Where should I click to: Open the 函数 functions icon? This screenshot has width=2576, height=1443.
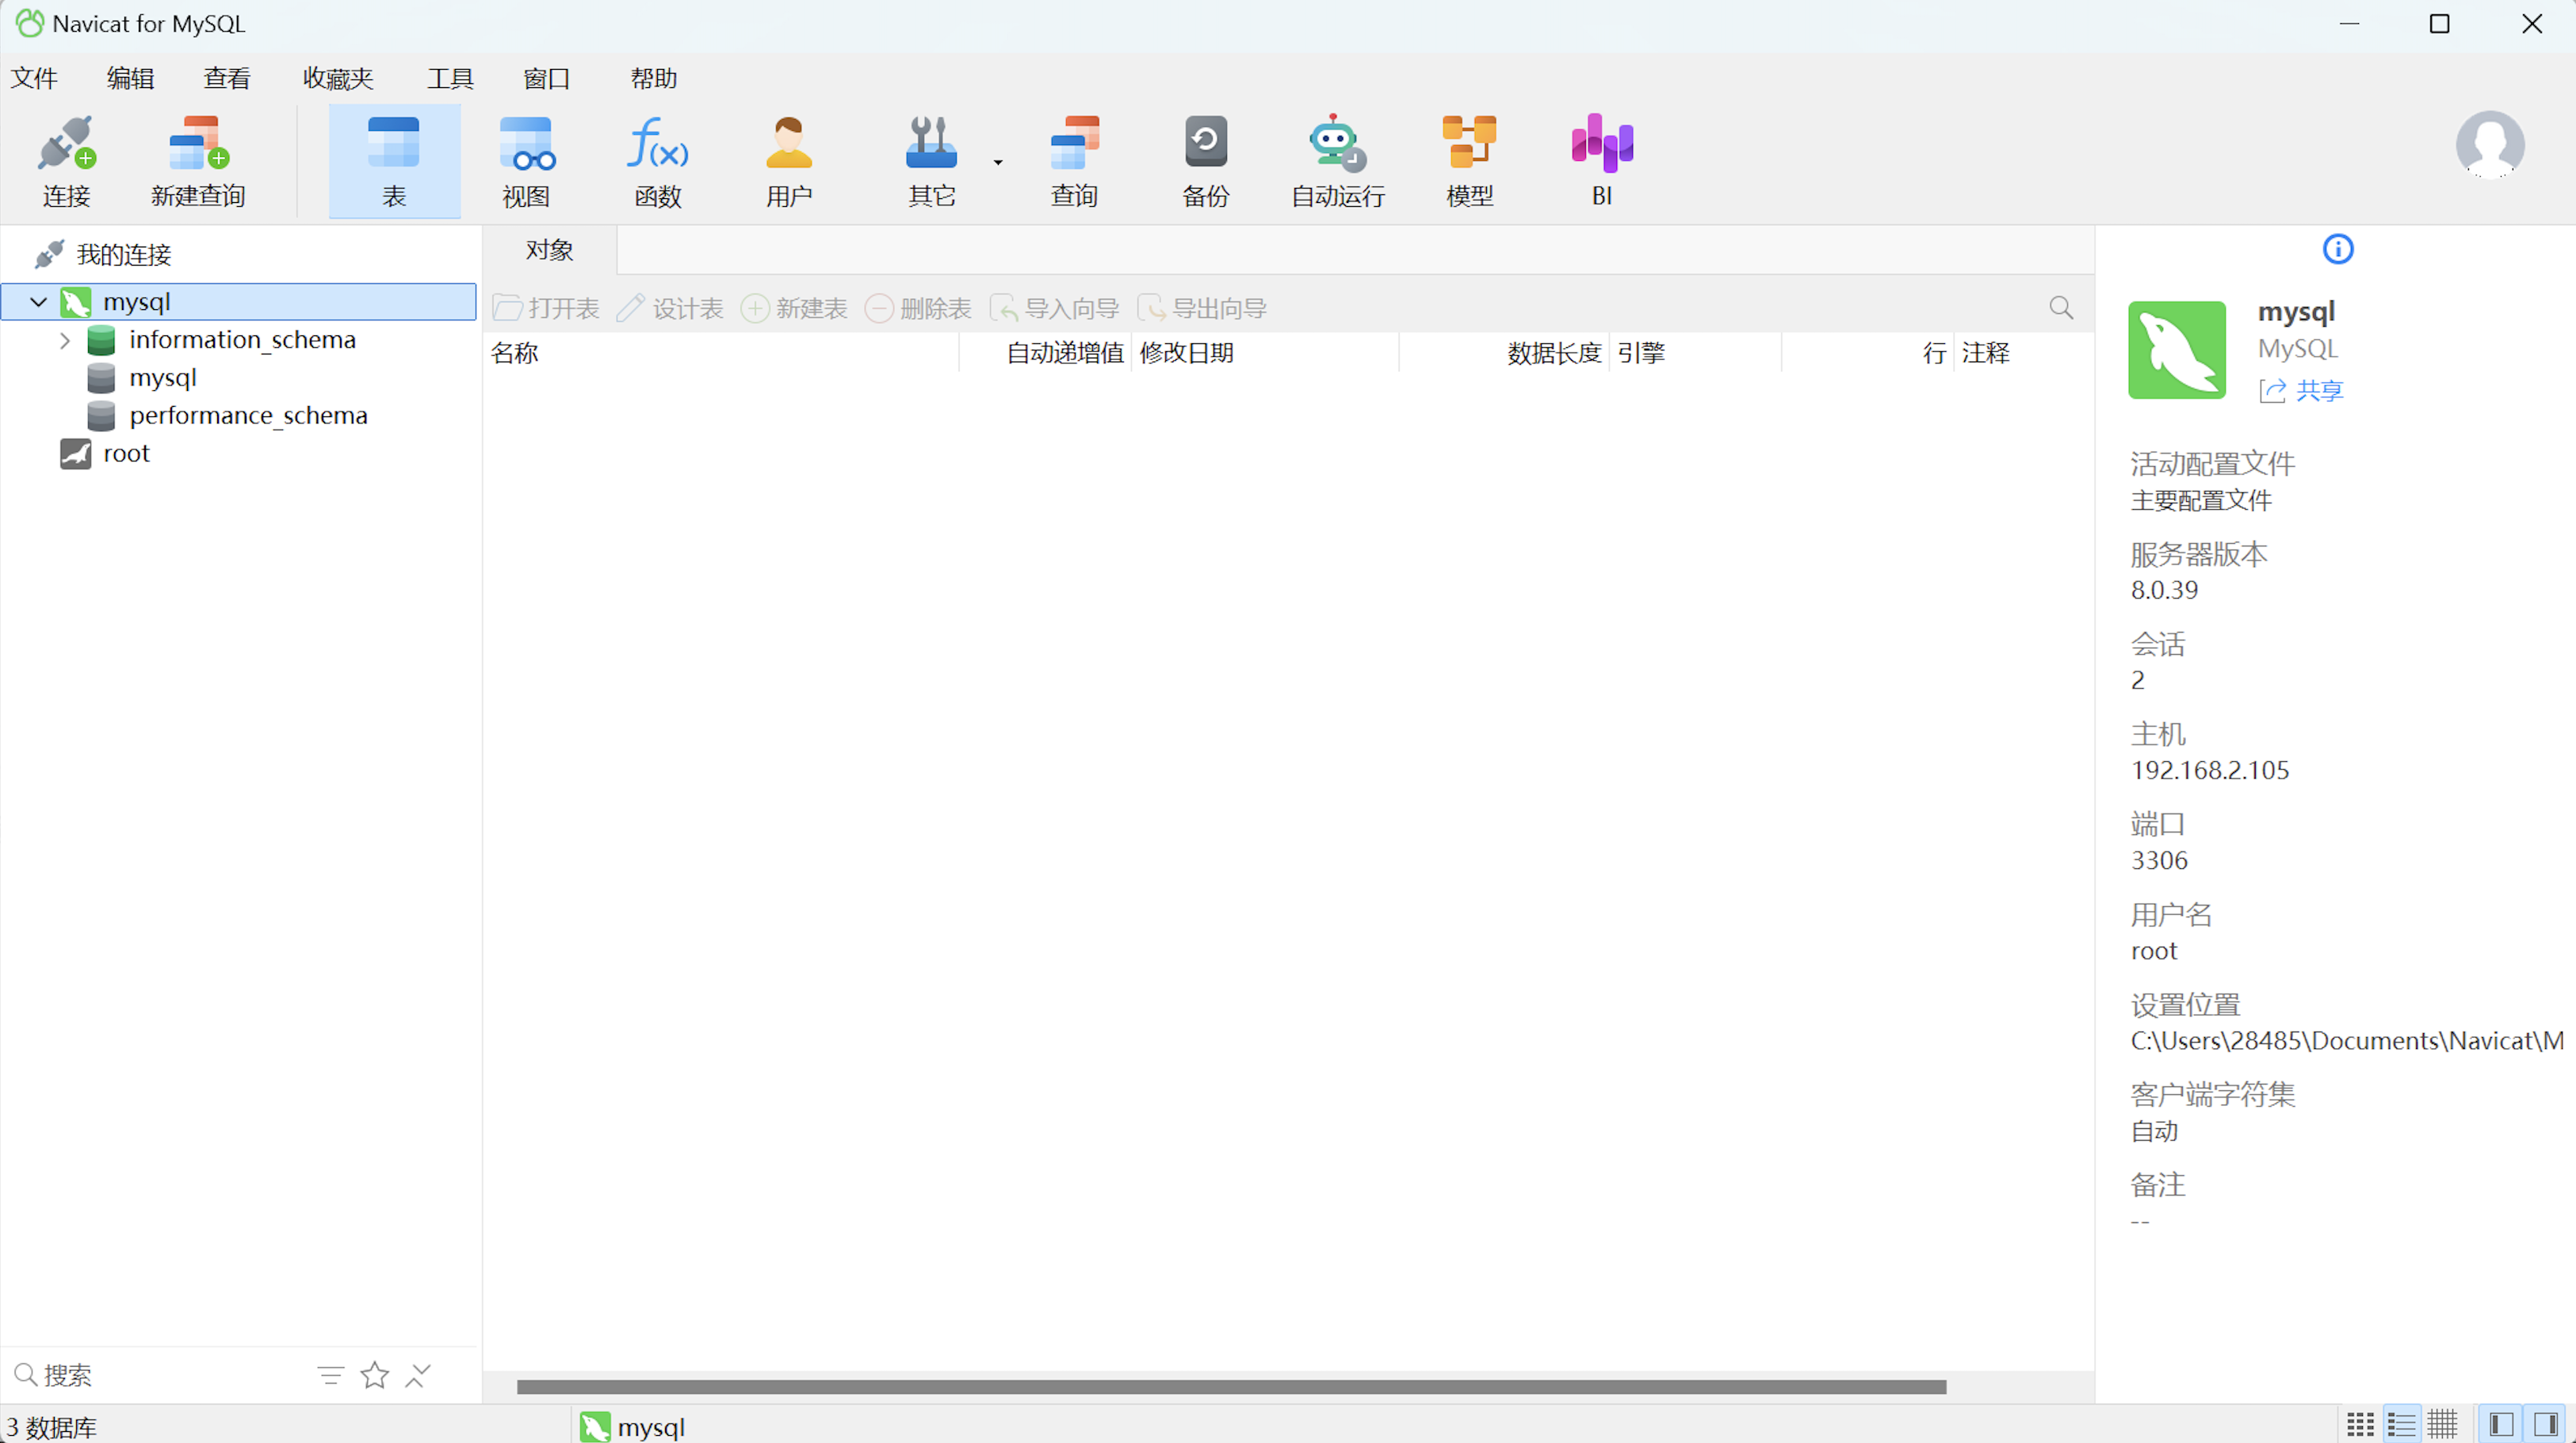pos(657,161)
